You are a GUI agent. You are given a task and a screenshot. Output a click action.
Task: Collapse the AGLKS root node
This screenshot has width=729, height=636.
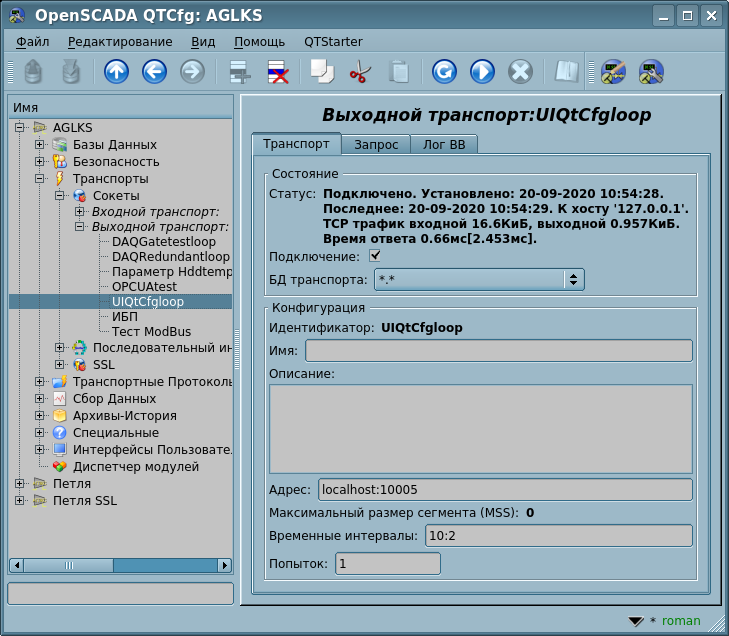tap(20, 127)
